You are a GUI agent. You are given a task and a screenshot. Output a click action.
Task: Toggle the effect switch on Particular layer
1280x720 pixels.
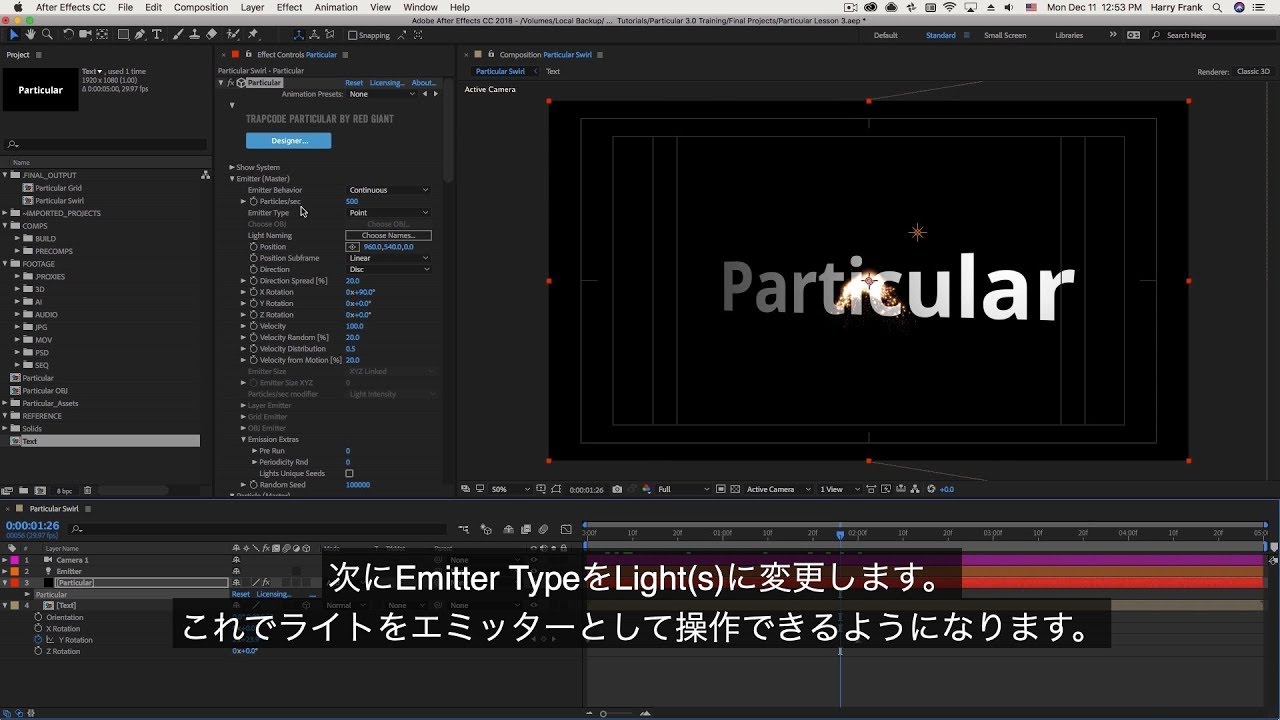tap(266, 582)
